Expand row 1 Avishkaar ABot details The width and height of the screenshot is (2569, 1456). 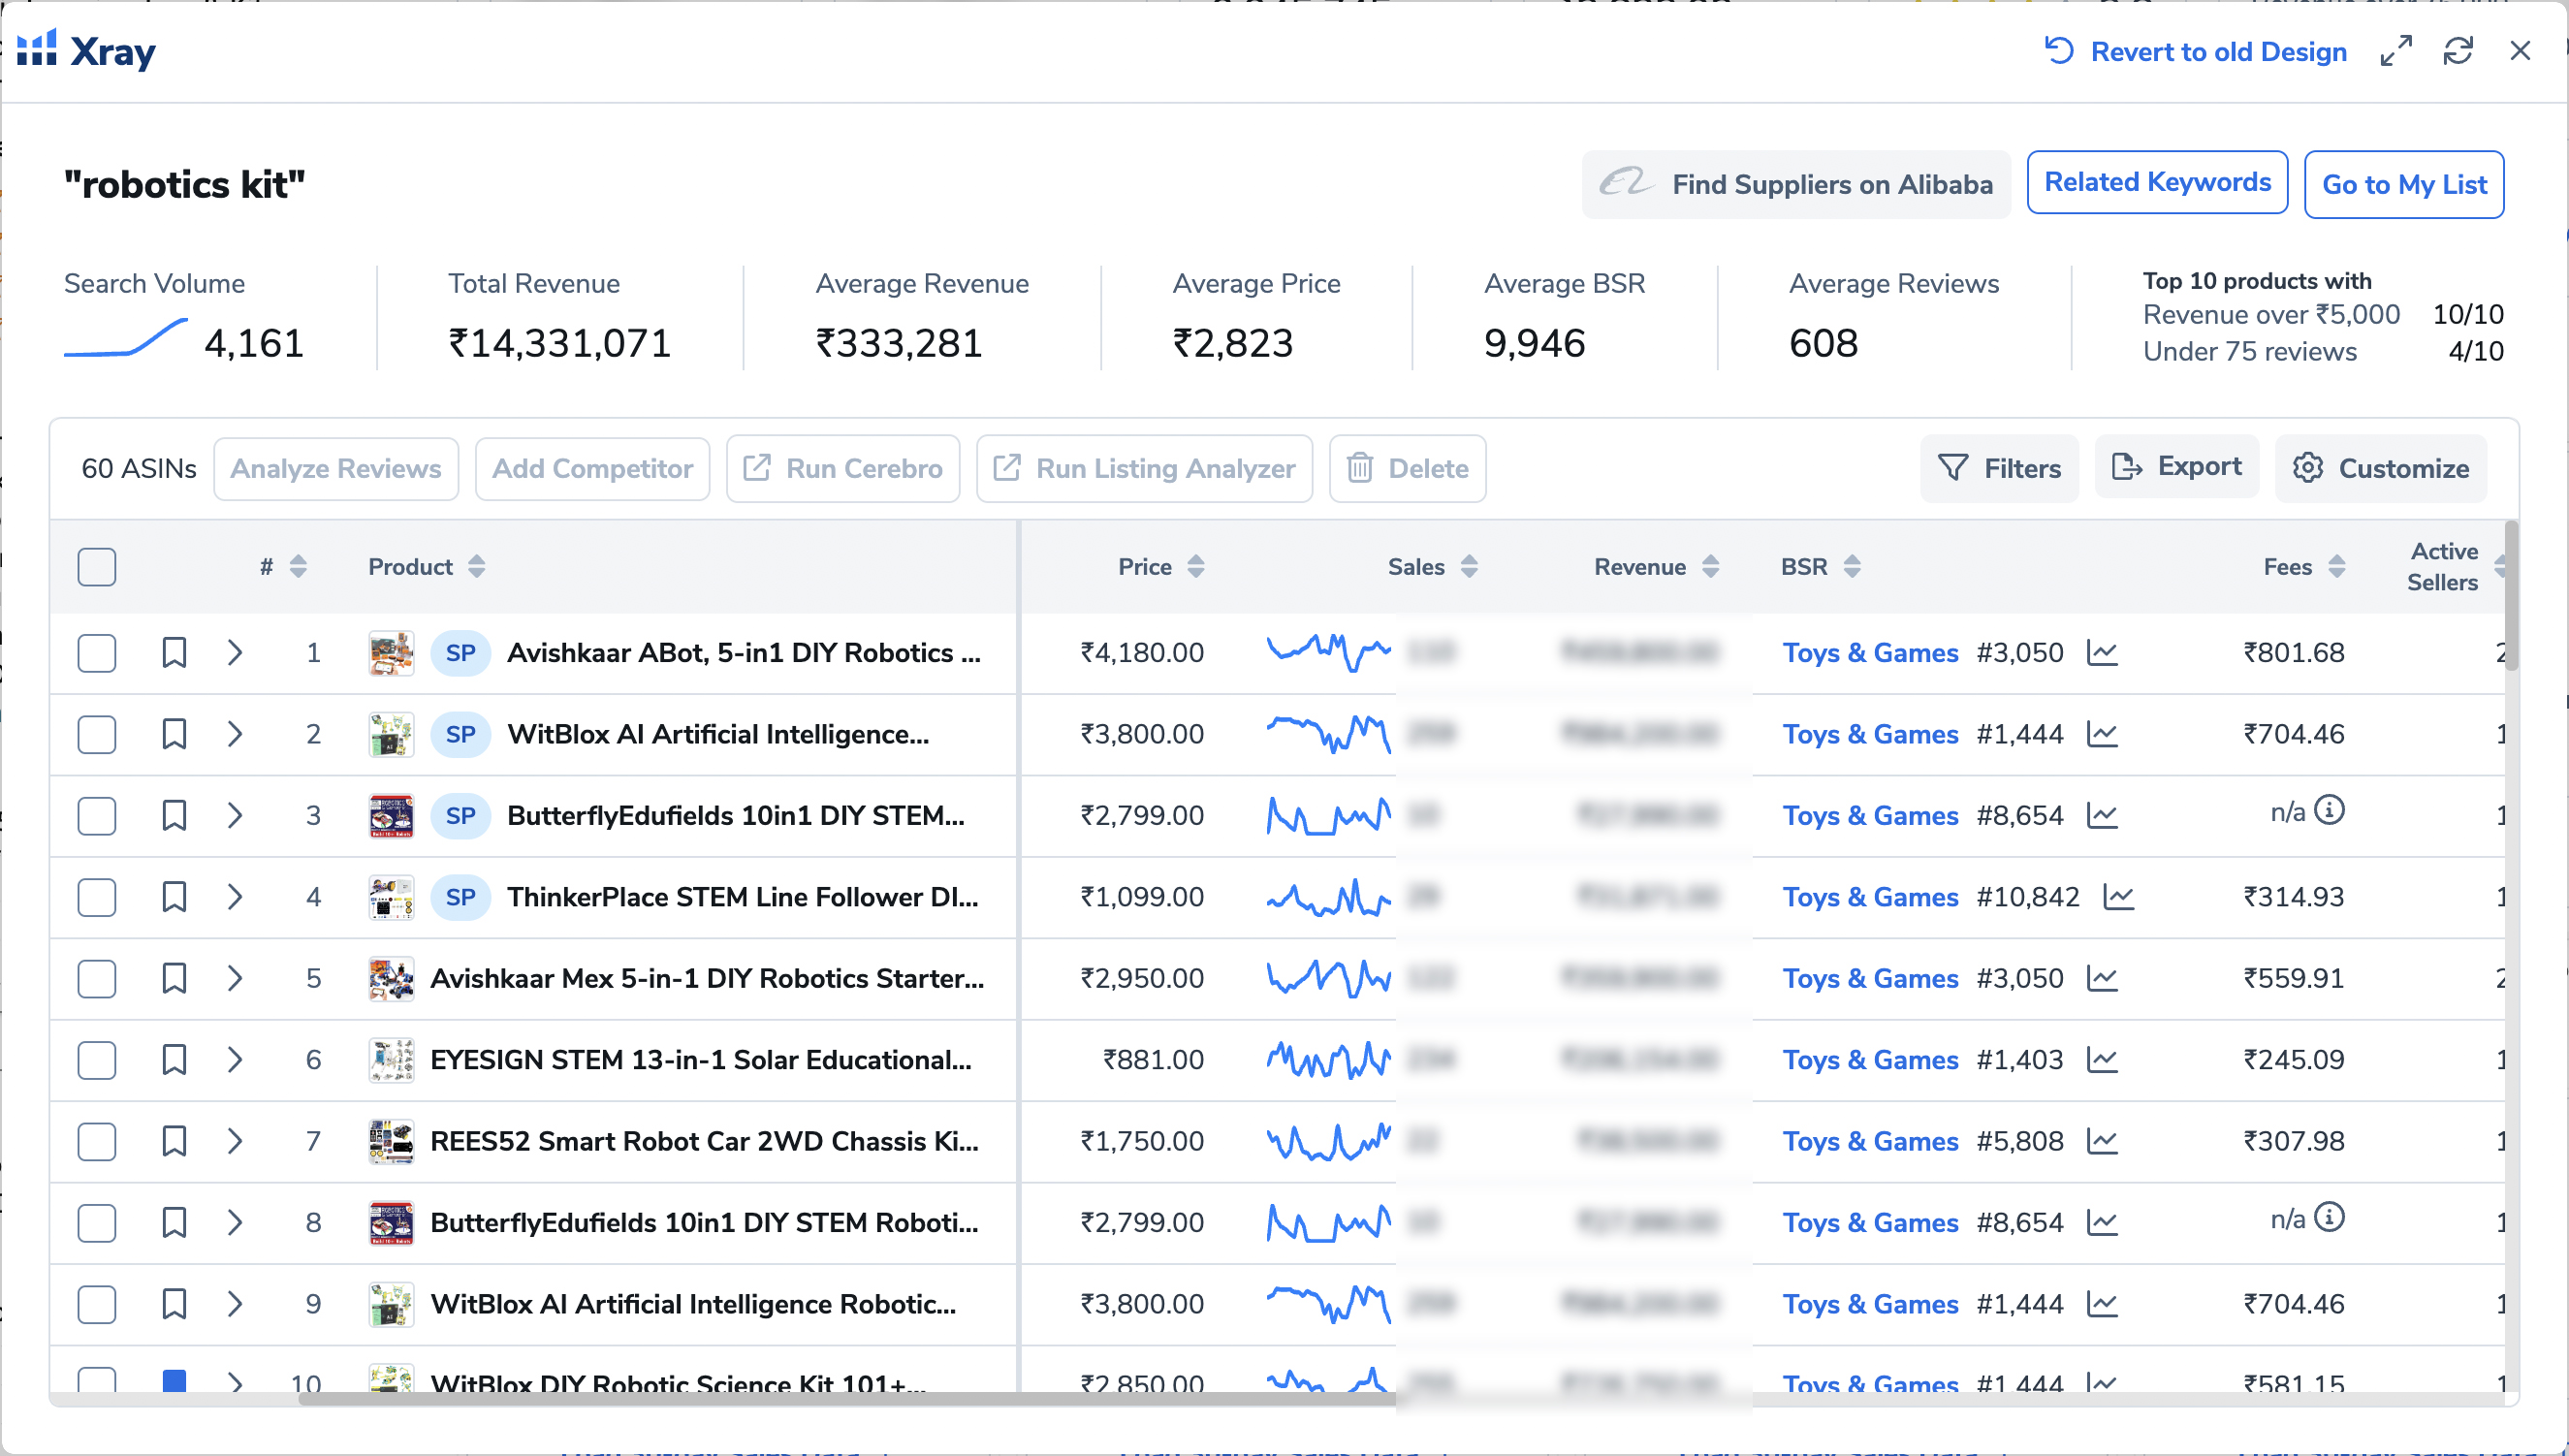coord(235,653)
